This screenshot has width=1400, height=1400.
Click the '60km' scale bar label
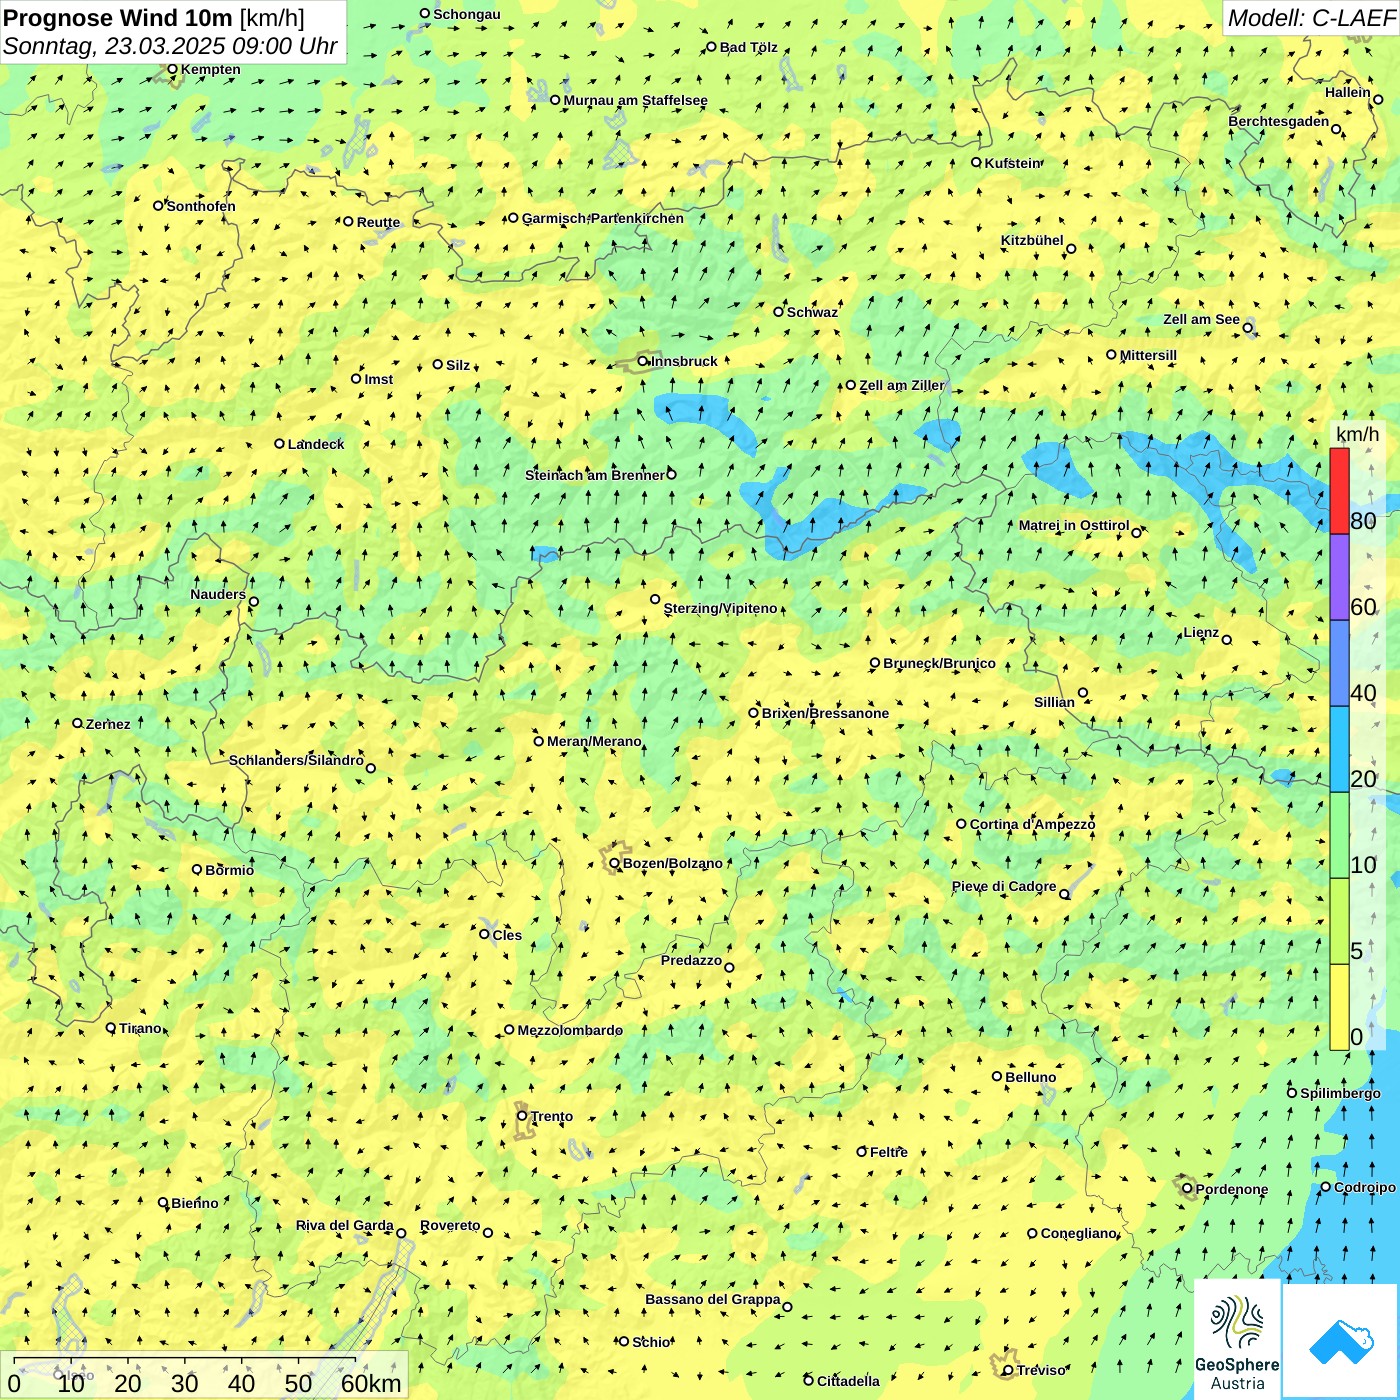pos(371,1383)
